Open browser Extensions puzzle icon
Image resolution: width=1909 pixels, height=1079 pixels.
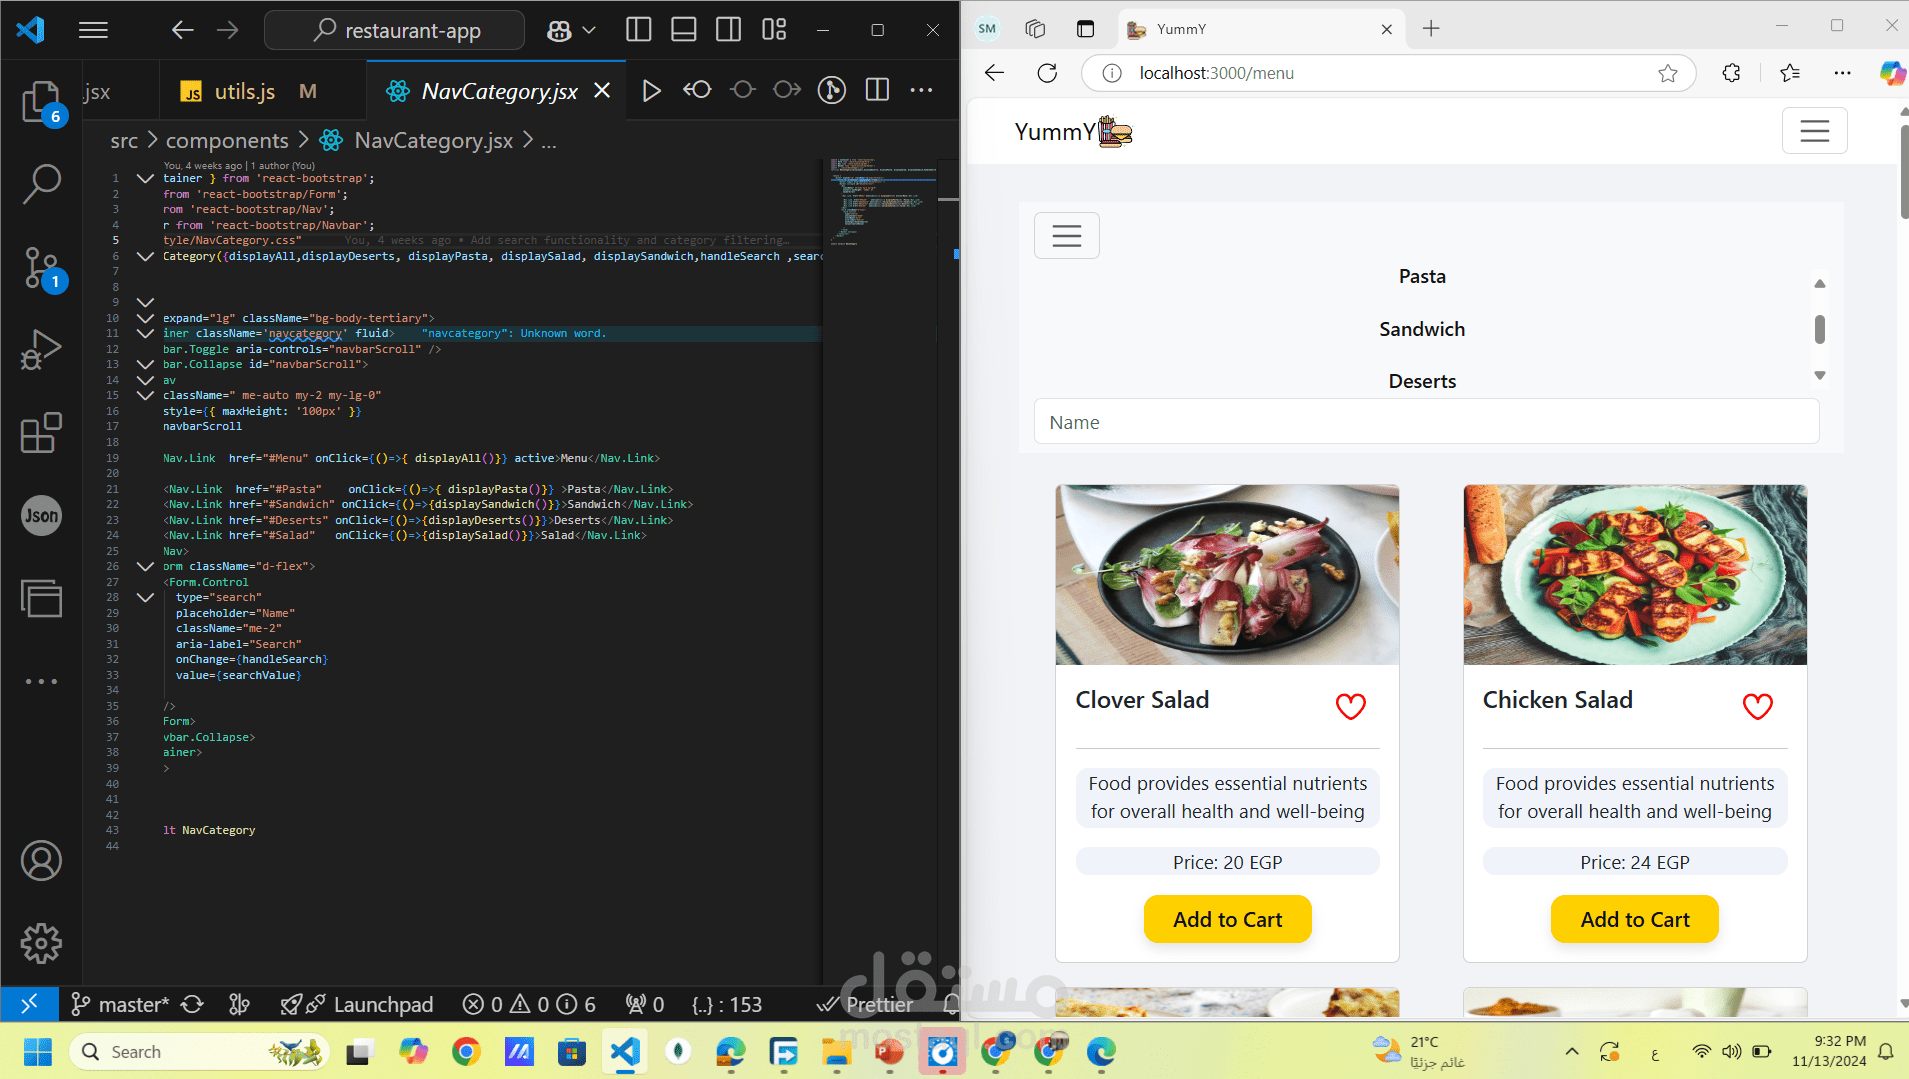pyautogui.click(x=1731, y=73)
